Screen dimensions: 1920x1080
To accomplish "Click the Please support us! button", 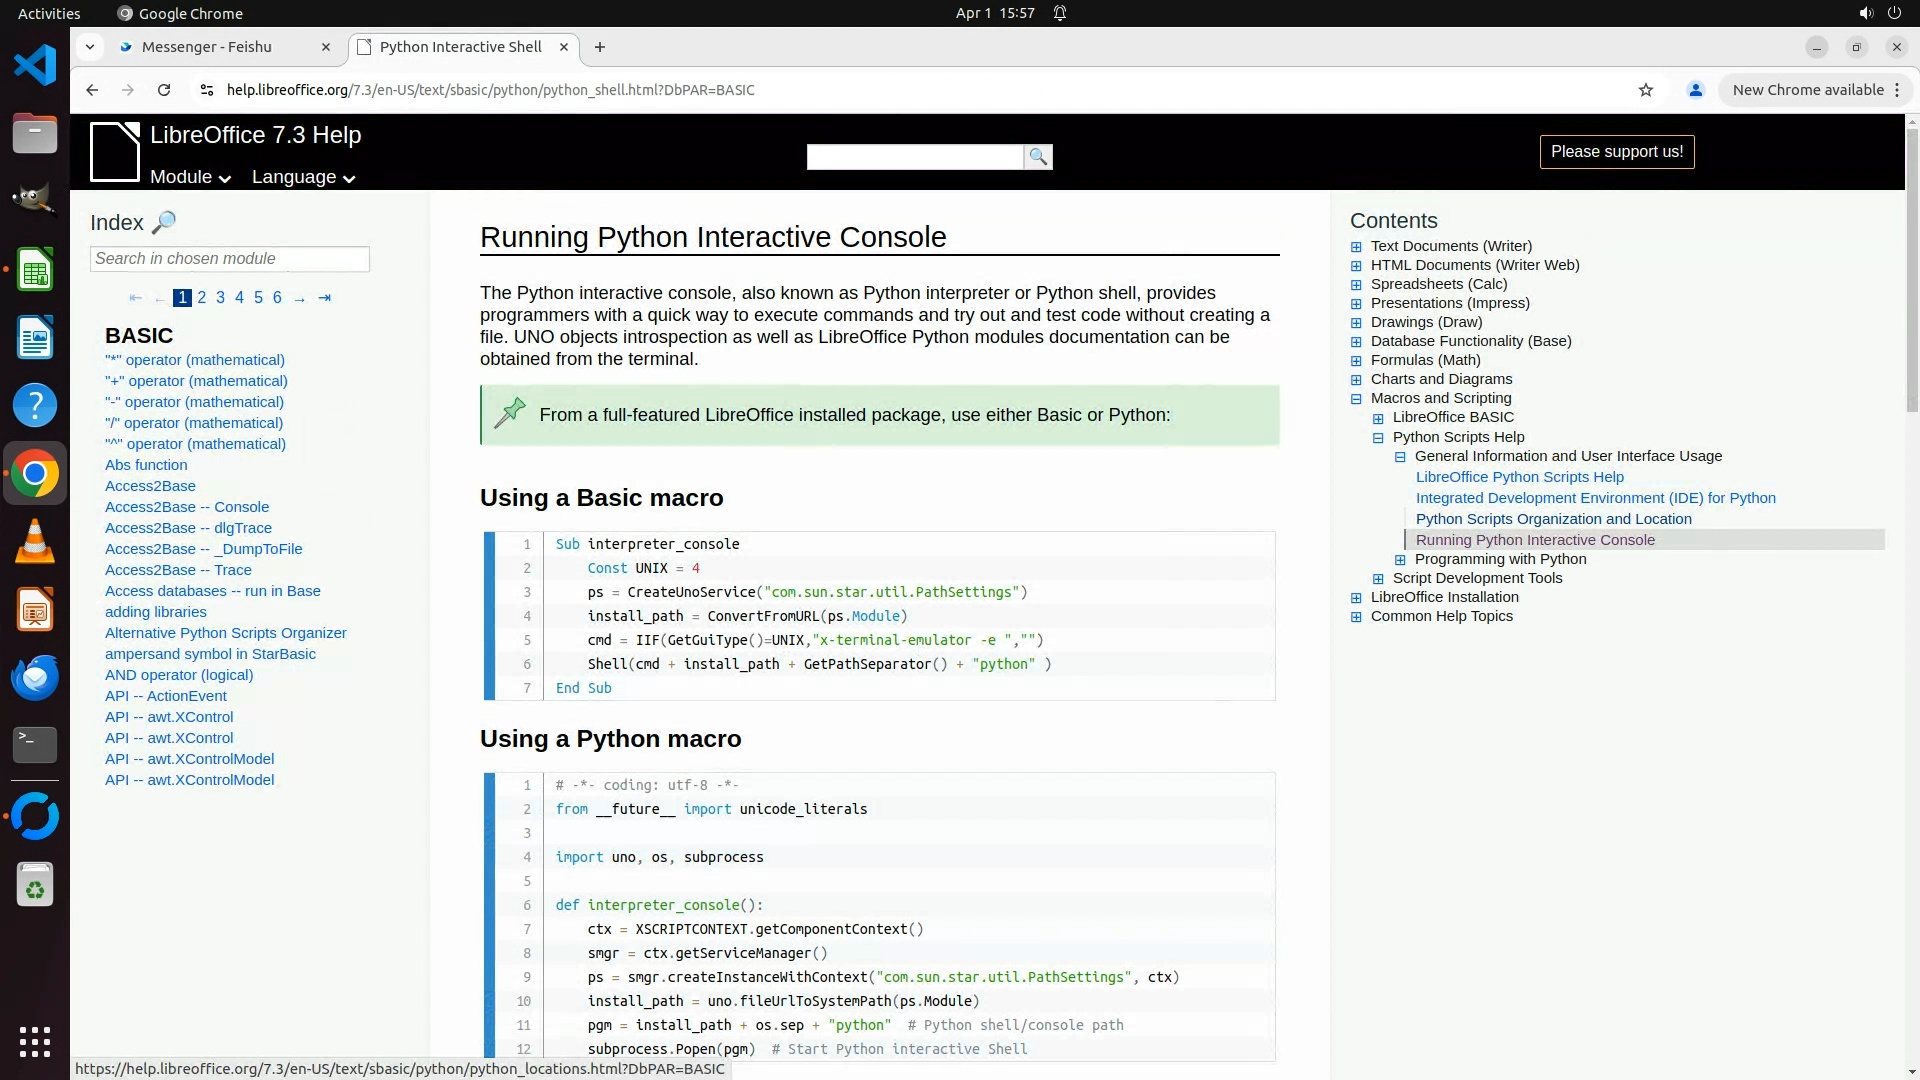I will (1616, 152).
